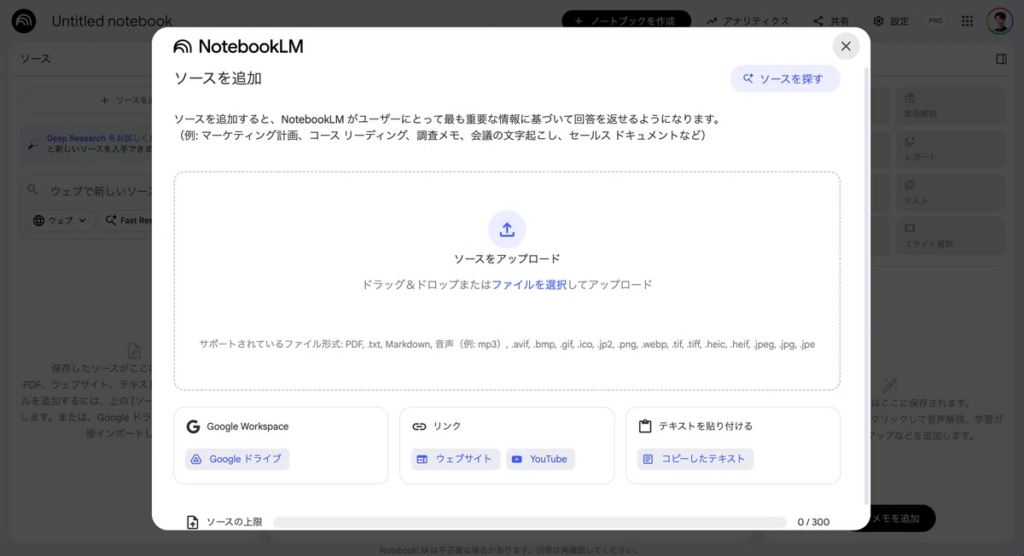Choose the ウェブサイト link option
The height and width of the screenshot is (556, 1024).
click(x=455, y=459)
